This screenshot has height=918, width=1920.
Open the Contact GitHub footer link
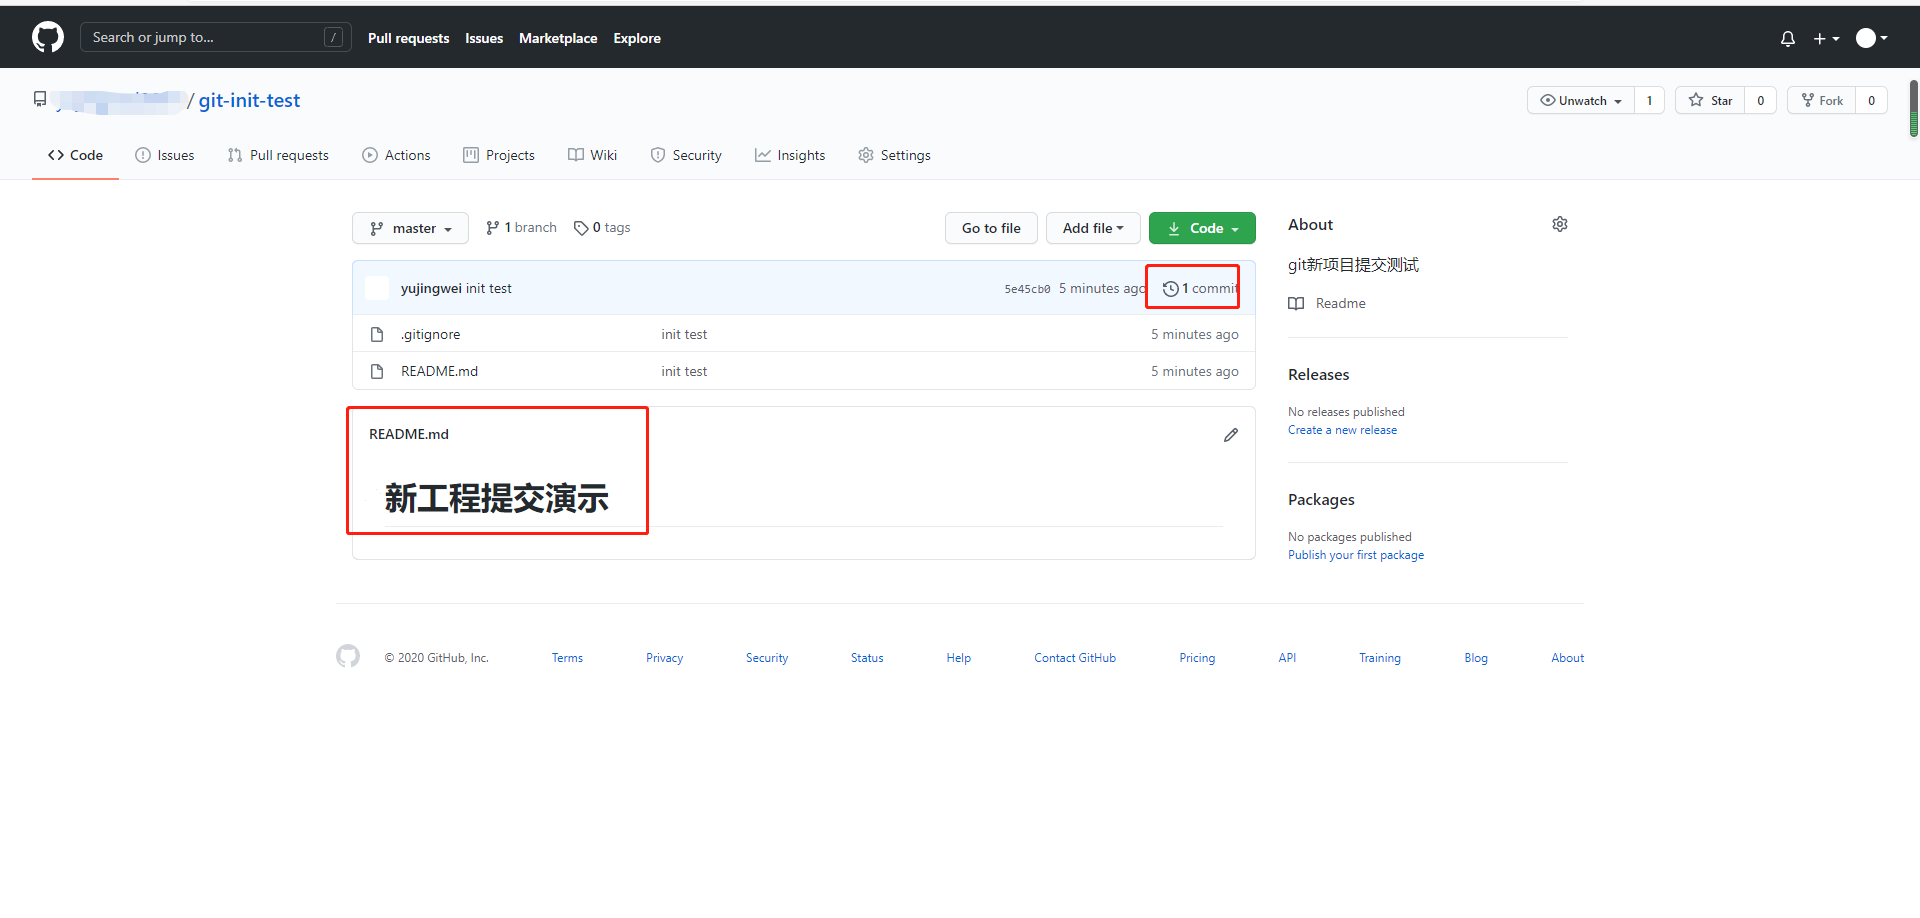coord(1075,658)
